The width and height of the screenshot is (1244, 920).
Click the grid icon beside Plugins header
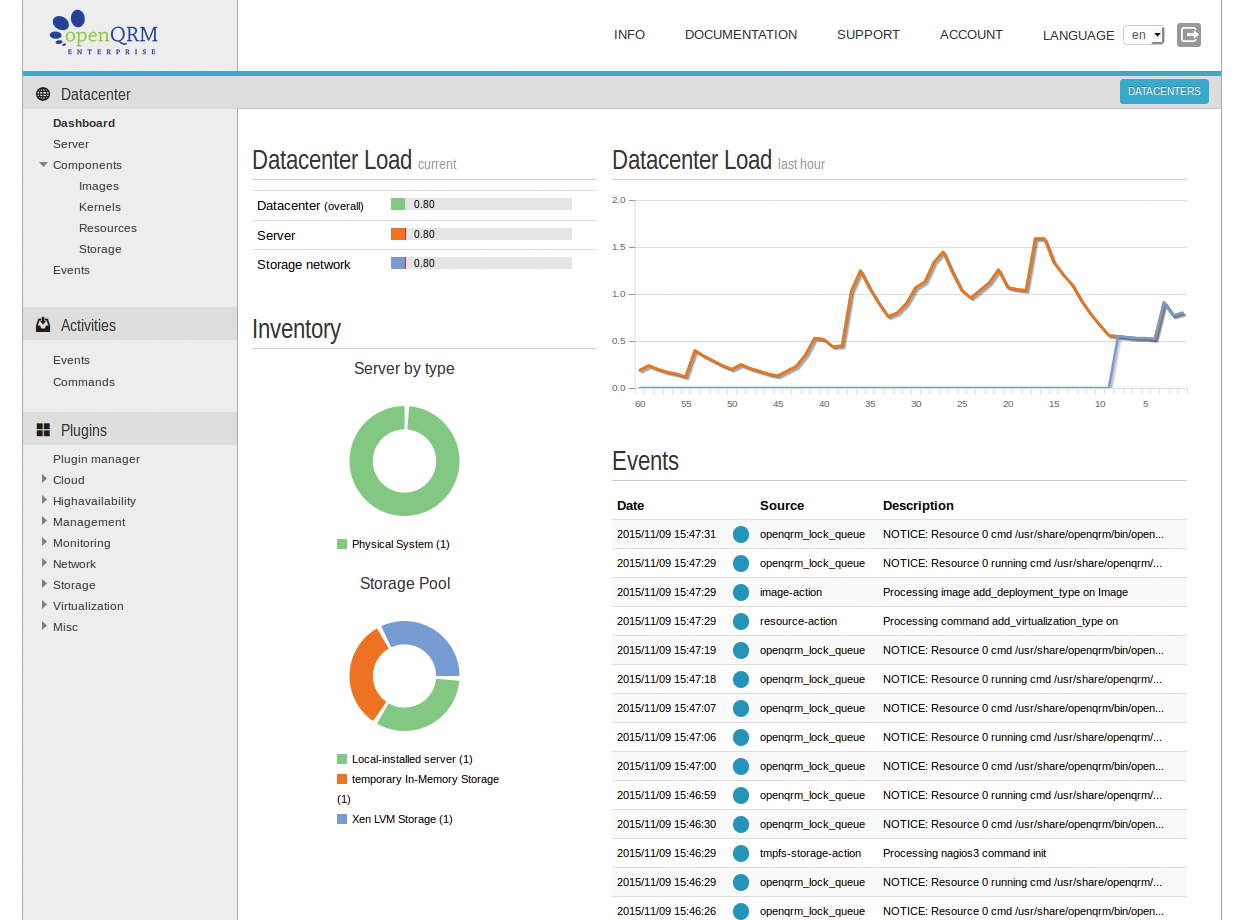[x=41, y=429]
